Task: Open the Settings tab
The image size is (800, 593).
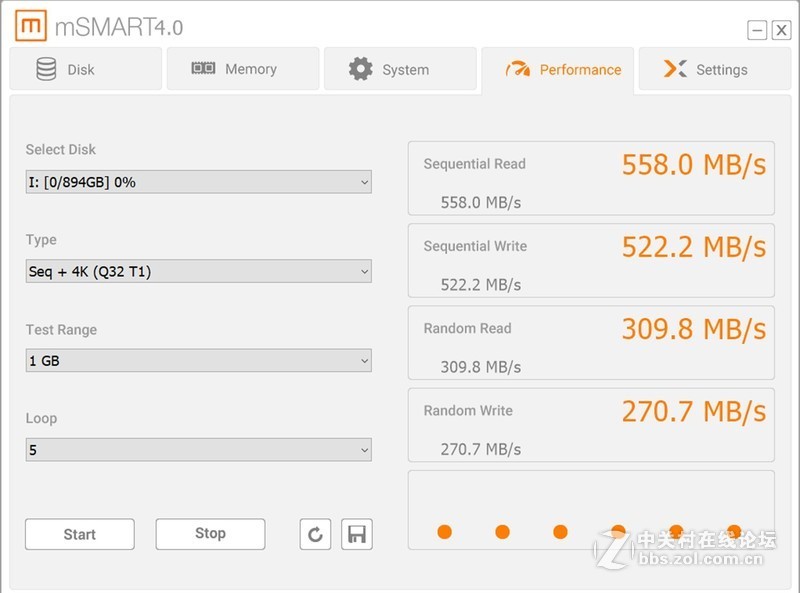Action: coord(715,69)
